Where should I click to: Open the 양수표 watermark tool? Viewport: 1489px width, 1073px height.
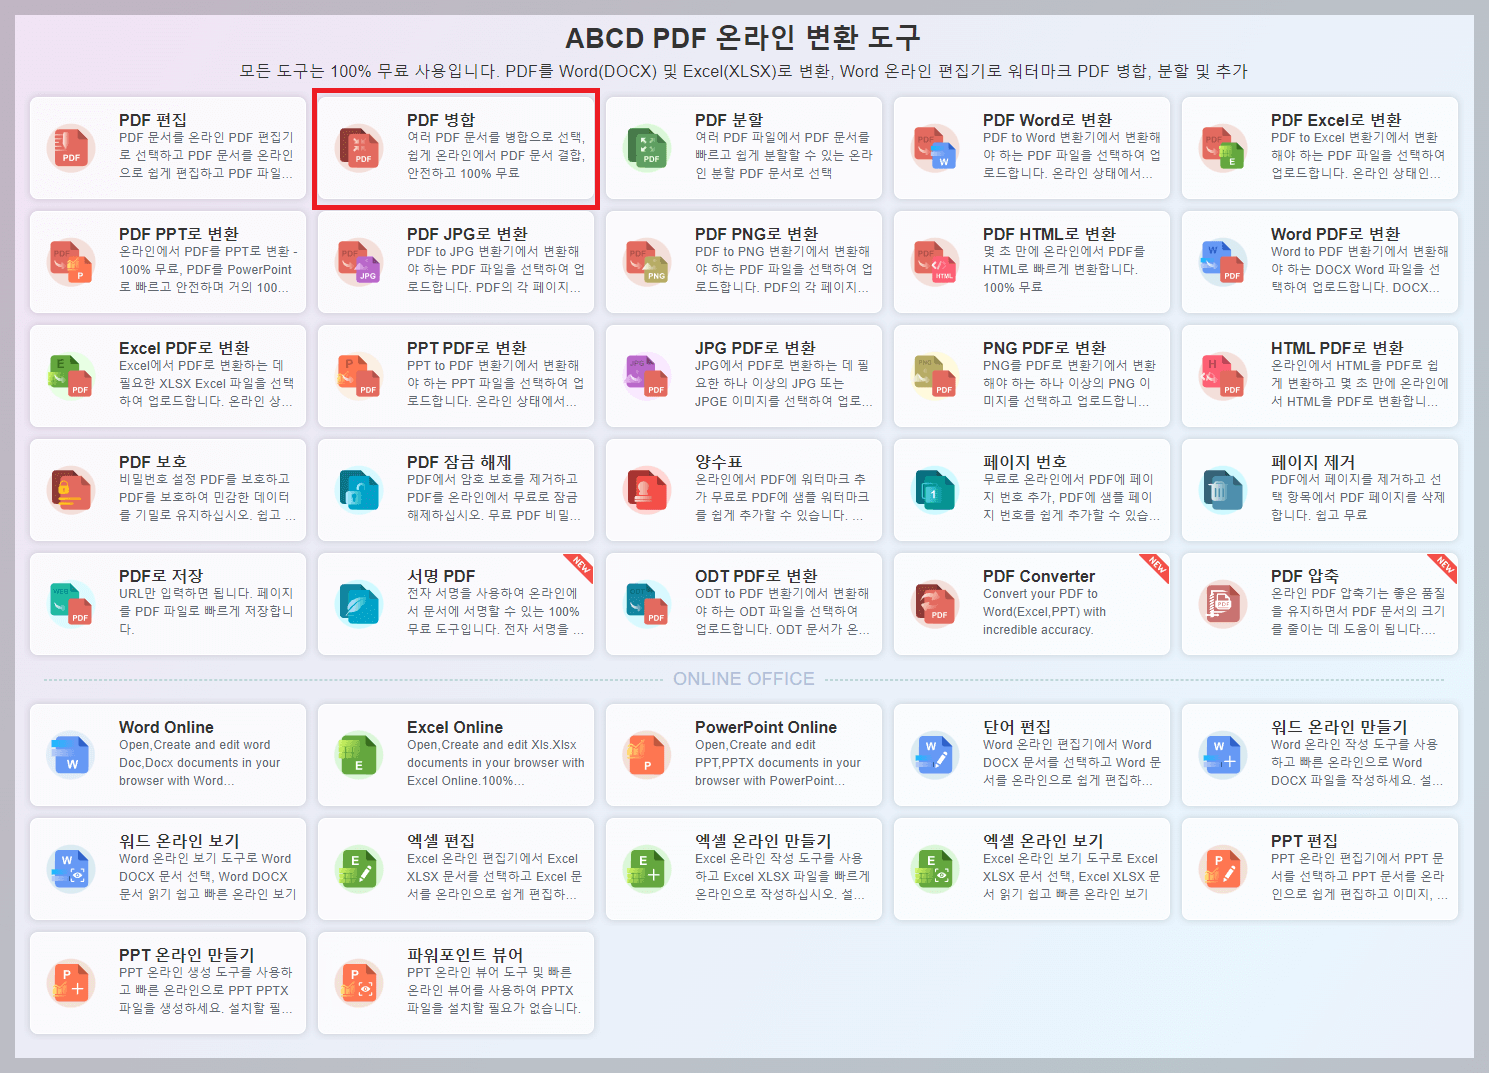coord(743,490)
